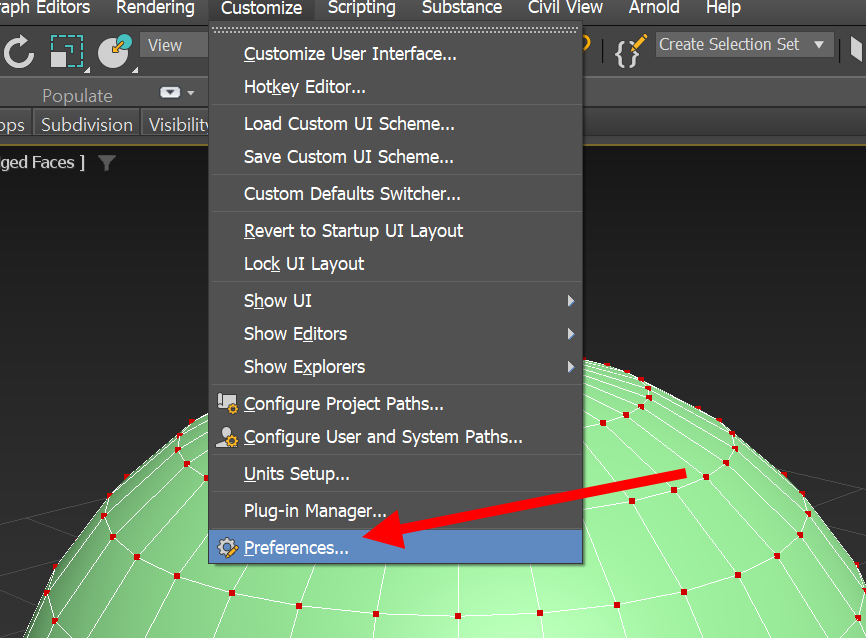This screenshot has height=638, width=866.
Task: Open Hotkey Editor...
Action: 395,87
